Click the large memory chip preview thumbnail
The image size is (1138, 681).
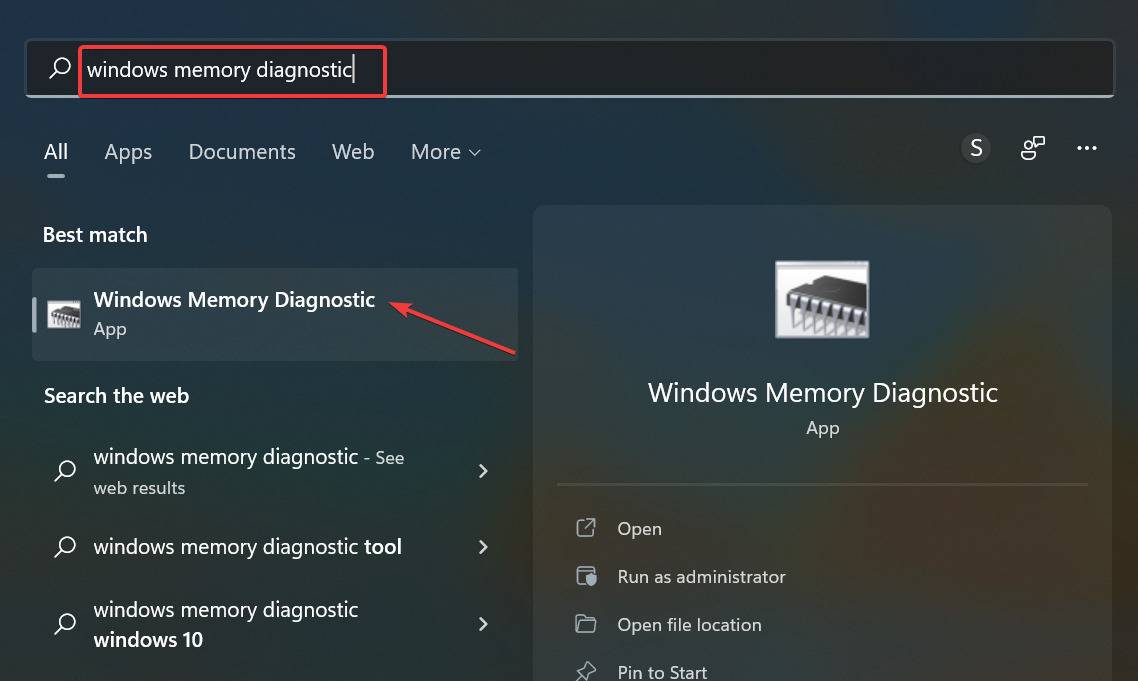tap(822, 299)
